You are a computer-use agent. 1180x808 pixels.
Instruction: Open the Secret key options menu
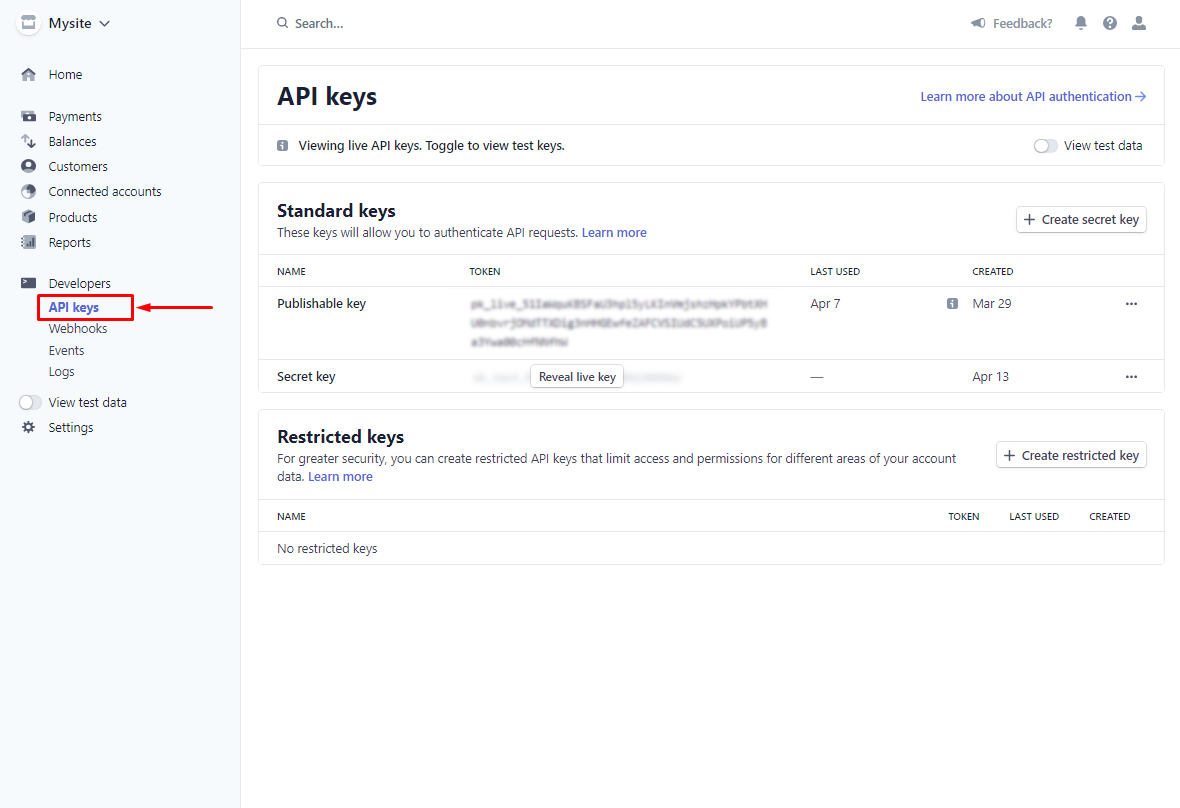[1131, 376]
